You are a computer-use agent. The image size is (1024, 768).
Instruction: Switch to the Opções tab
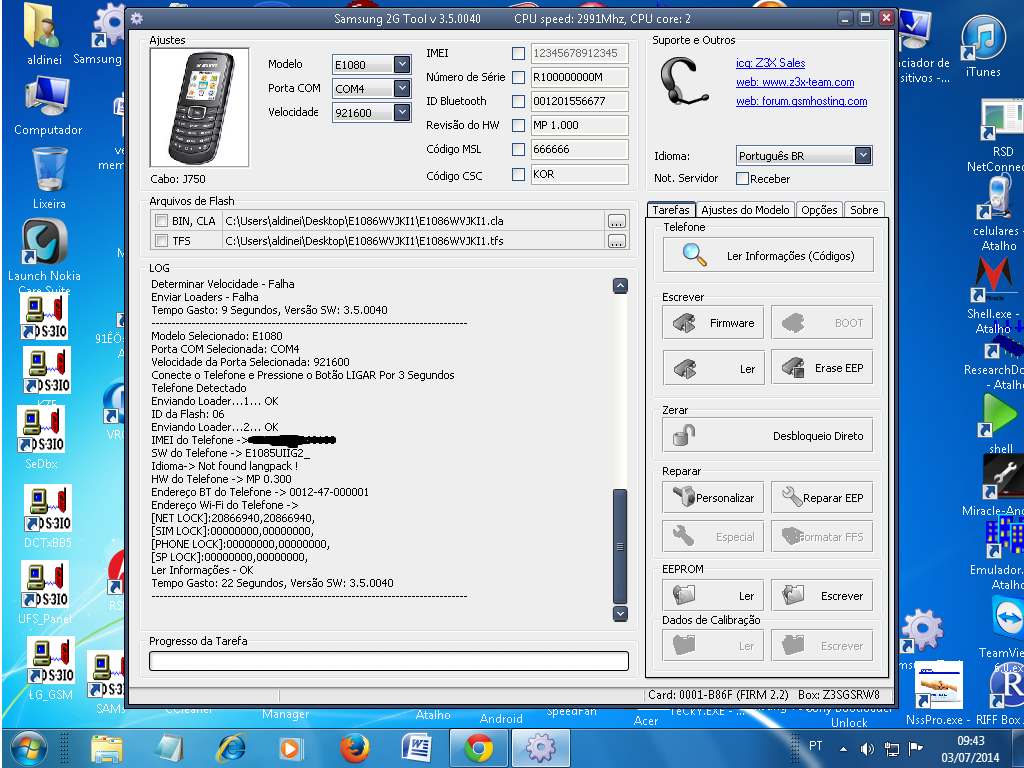click(819, 210)
